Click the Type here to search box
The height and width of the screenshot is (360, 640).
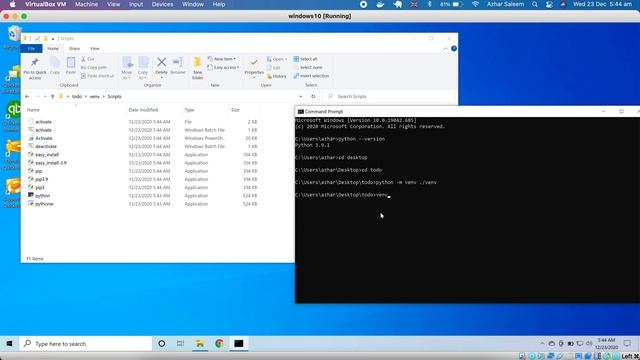86,344
